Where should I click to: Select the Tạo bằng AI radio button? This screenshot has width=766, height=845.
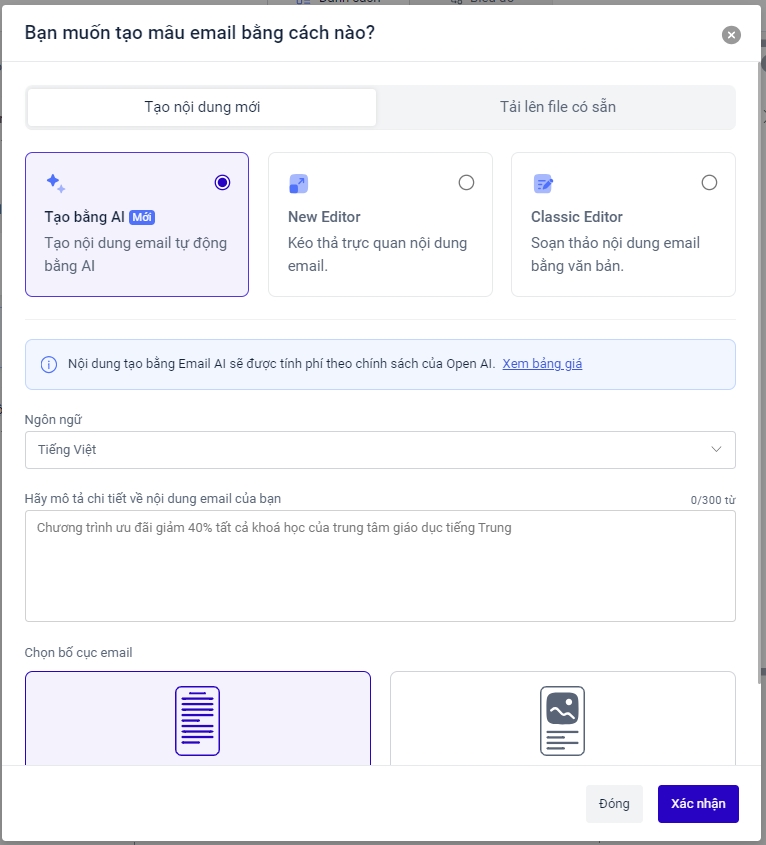pos(222,182)
